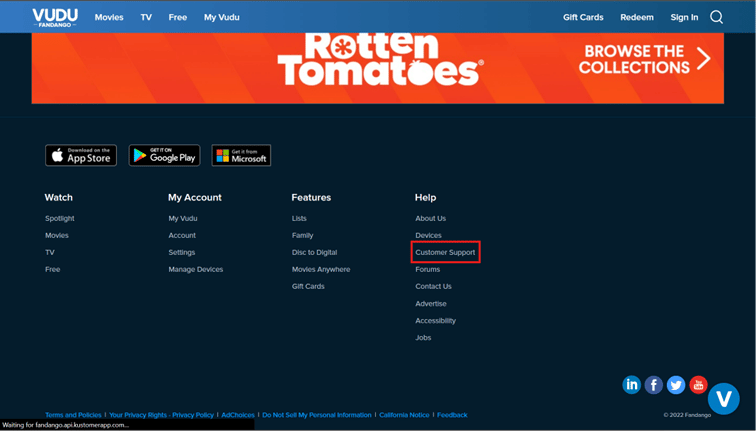
Task: Open My Vudu in the header
Action: 221,17
